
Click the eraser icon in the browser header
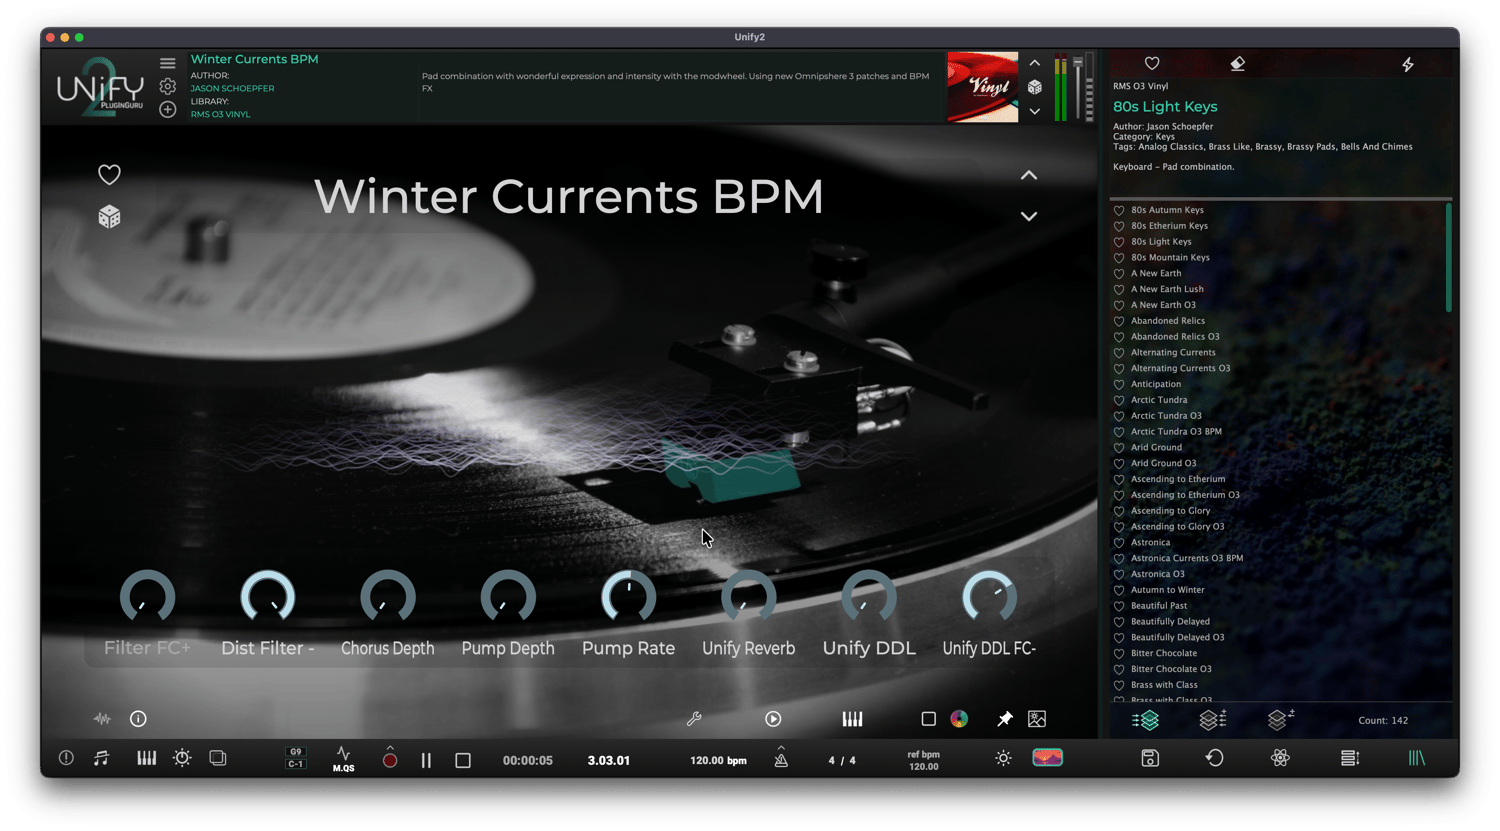(1237, 64)
